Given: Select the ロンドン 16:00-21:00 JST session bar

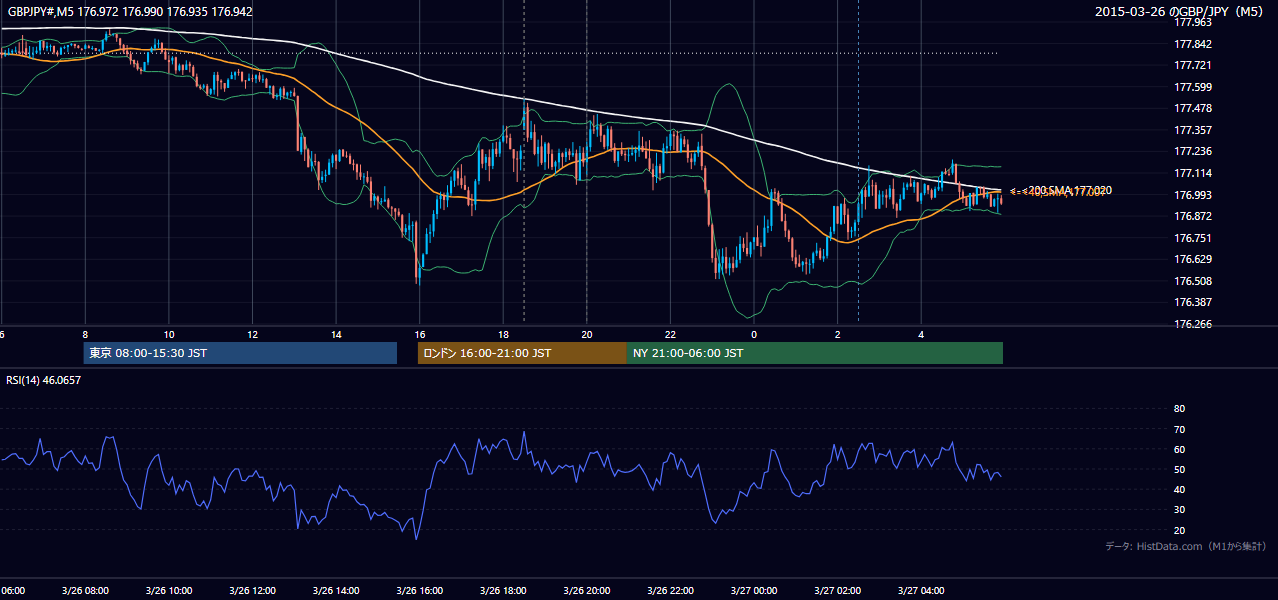Looking at the screenshot, I should click(x=522, y=353).
